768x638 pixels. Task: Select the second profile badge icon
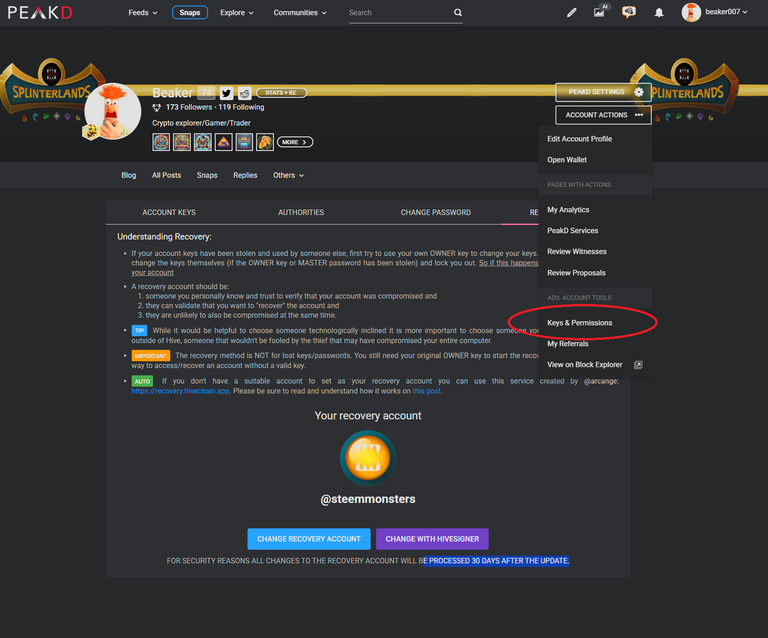(x=182, y=142)
